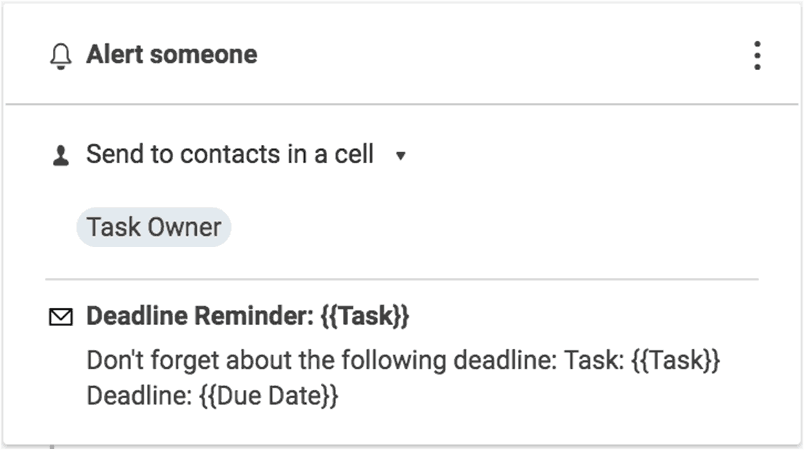Click the person icon for recipients
Viewport: 804px width, 450px height.
[x=60, y=156]
